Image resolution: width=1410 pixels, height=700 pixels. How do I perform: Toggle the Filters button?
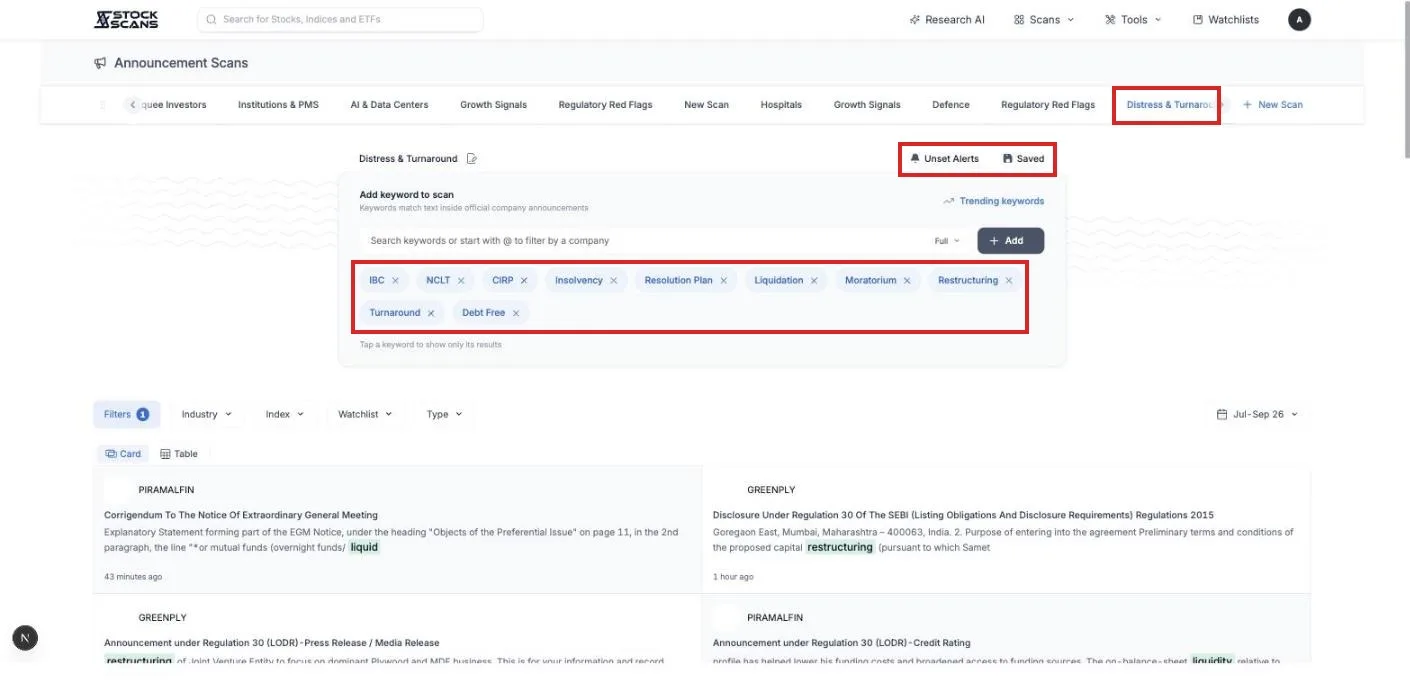[x=126, y=414]
